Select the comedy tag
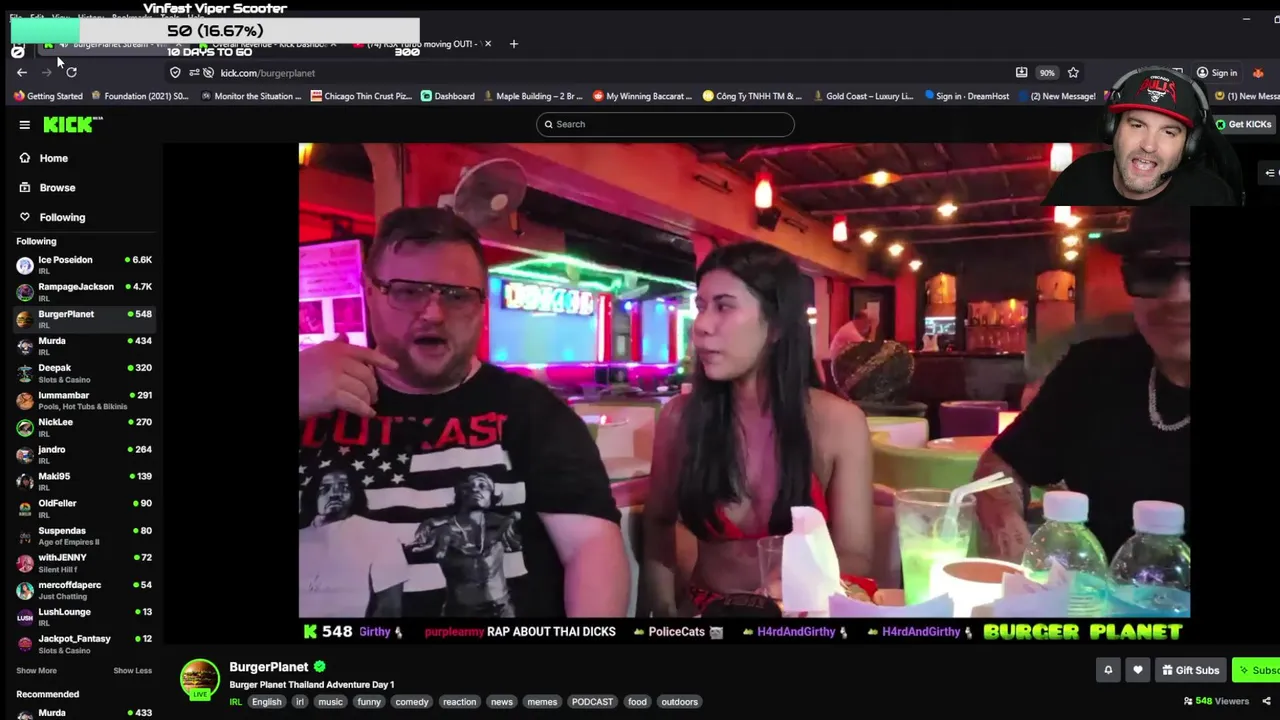Viewport: 1280px width, 720px height. pyautogui.click(x=411, y=702)
